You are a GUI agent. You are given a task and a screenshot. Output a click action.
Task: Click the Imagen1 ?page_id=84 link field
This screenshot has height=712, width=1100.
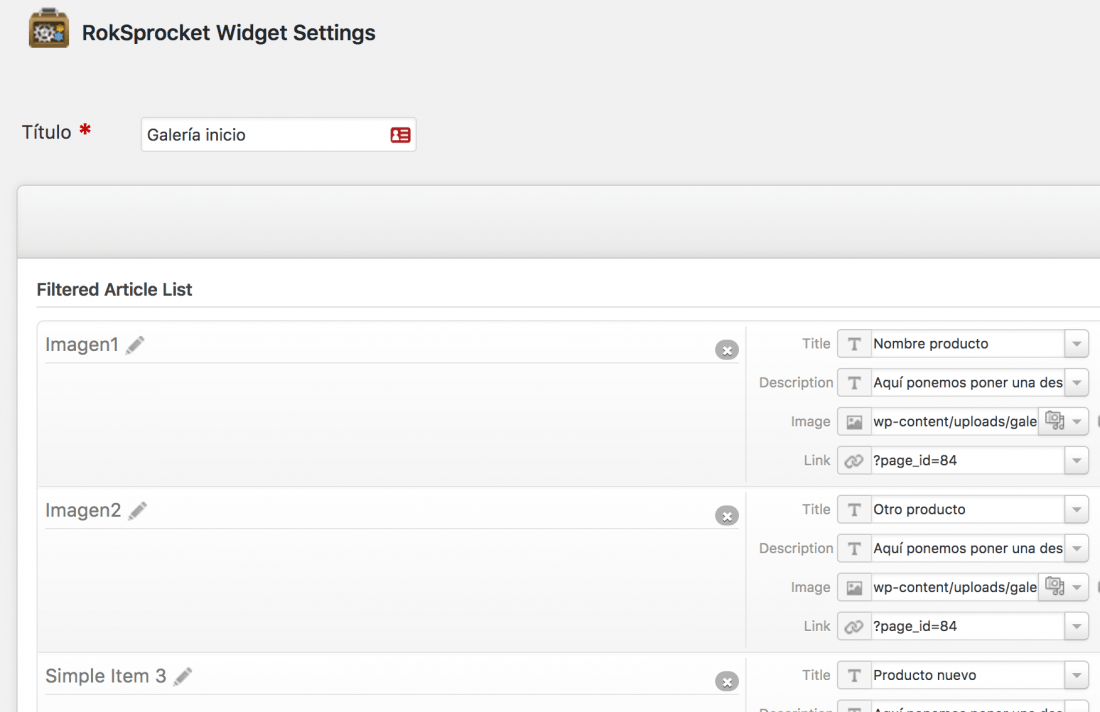(967, 461)
